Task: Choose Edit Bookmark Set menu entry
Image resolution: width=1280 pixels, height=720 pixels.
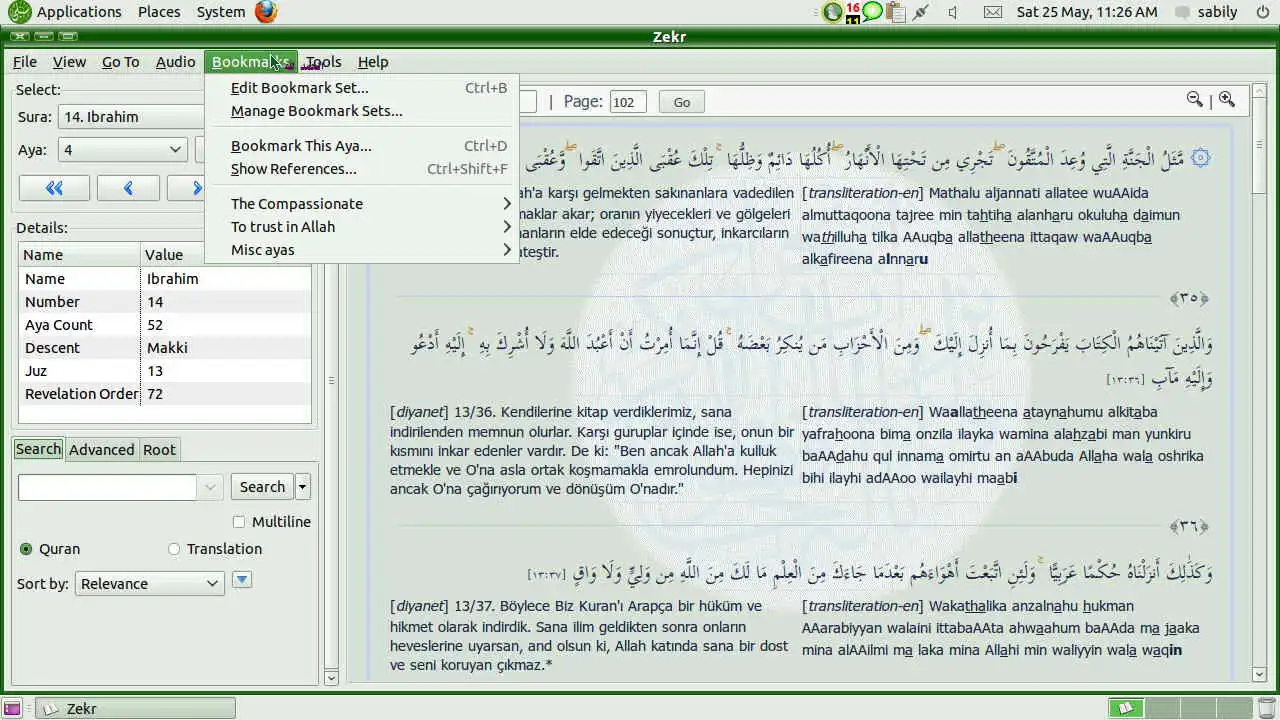Action: pyautogui.click(x=362, y=88)
